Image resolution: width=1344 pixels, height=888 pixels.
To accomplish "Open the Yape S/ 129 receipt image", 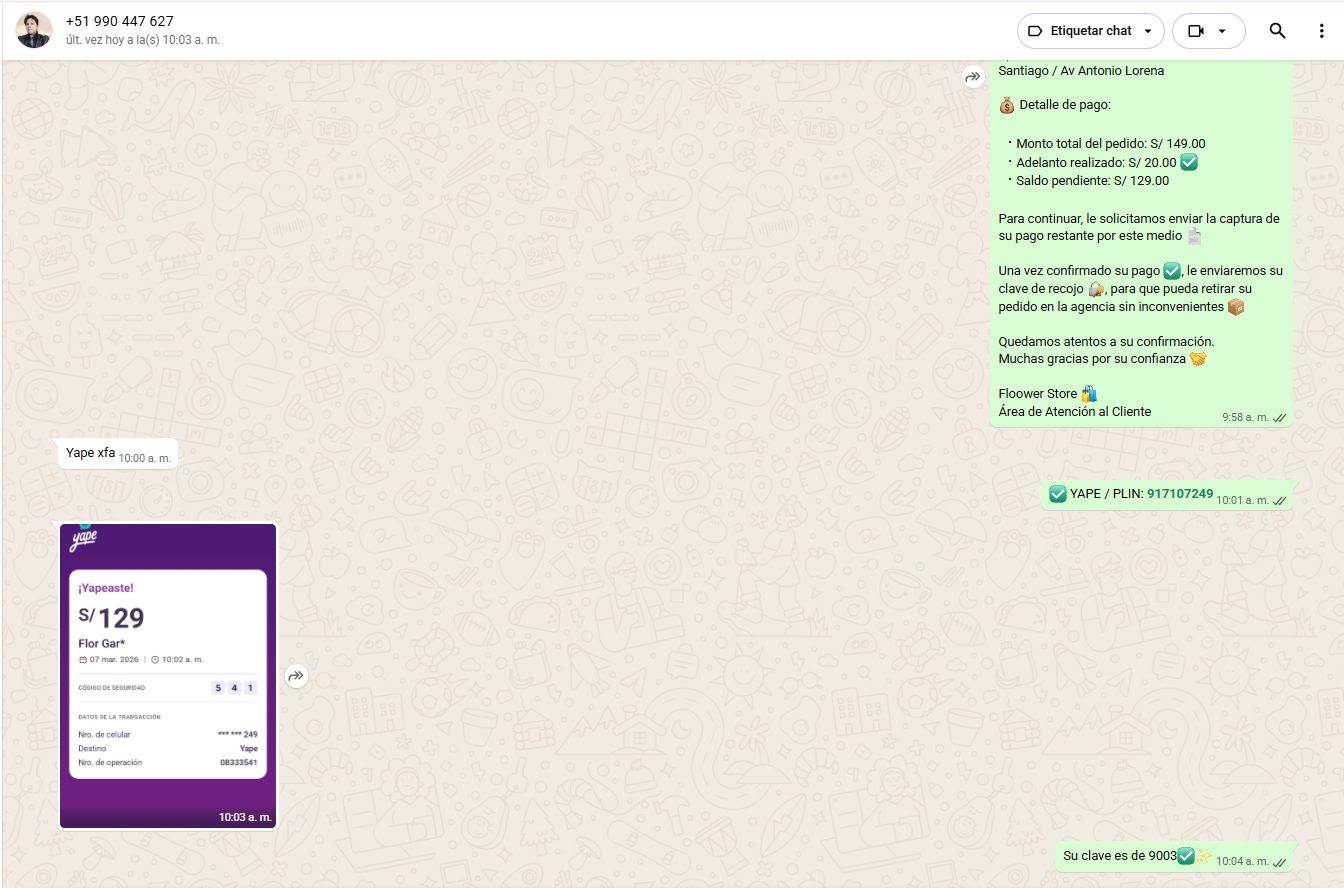I will point(168,675).
